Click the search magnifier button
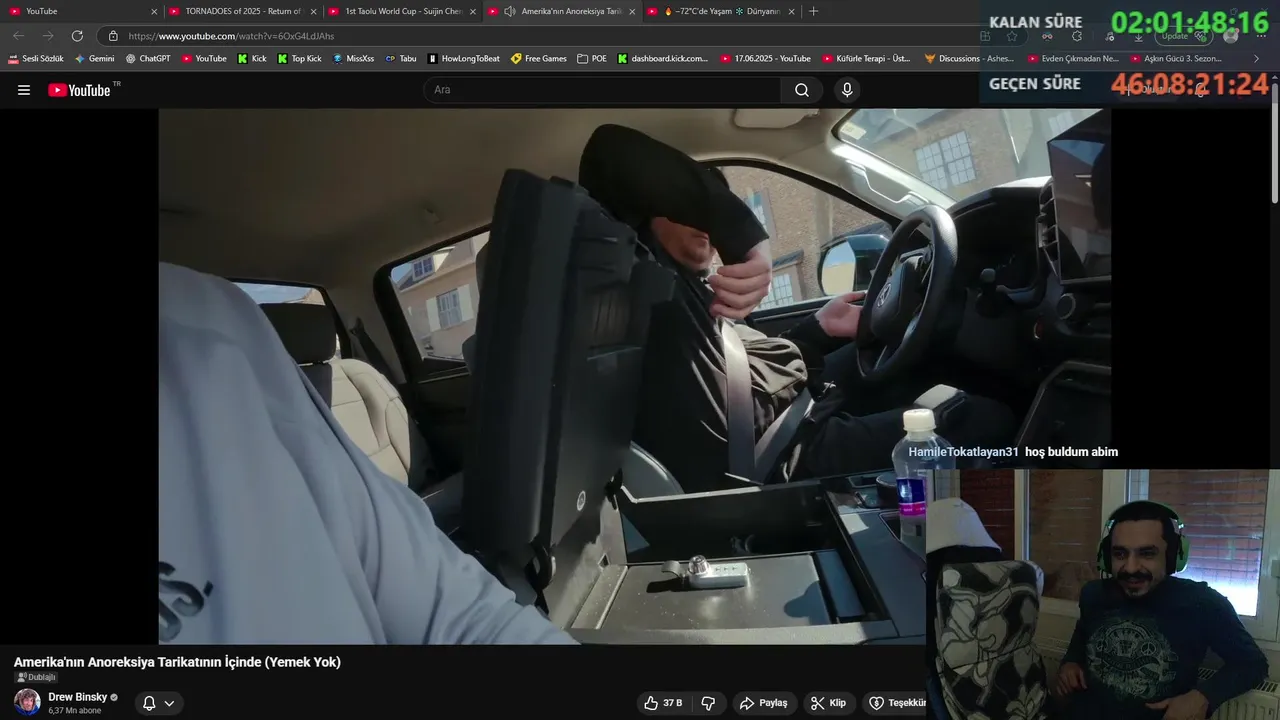This screenshot has height=720, width=1280. pos(802,90)
